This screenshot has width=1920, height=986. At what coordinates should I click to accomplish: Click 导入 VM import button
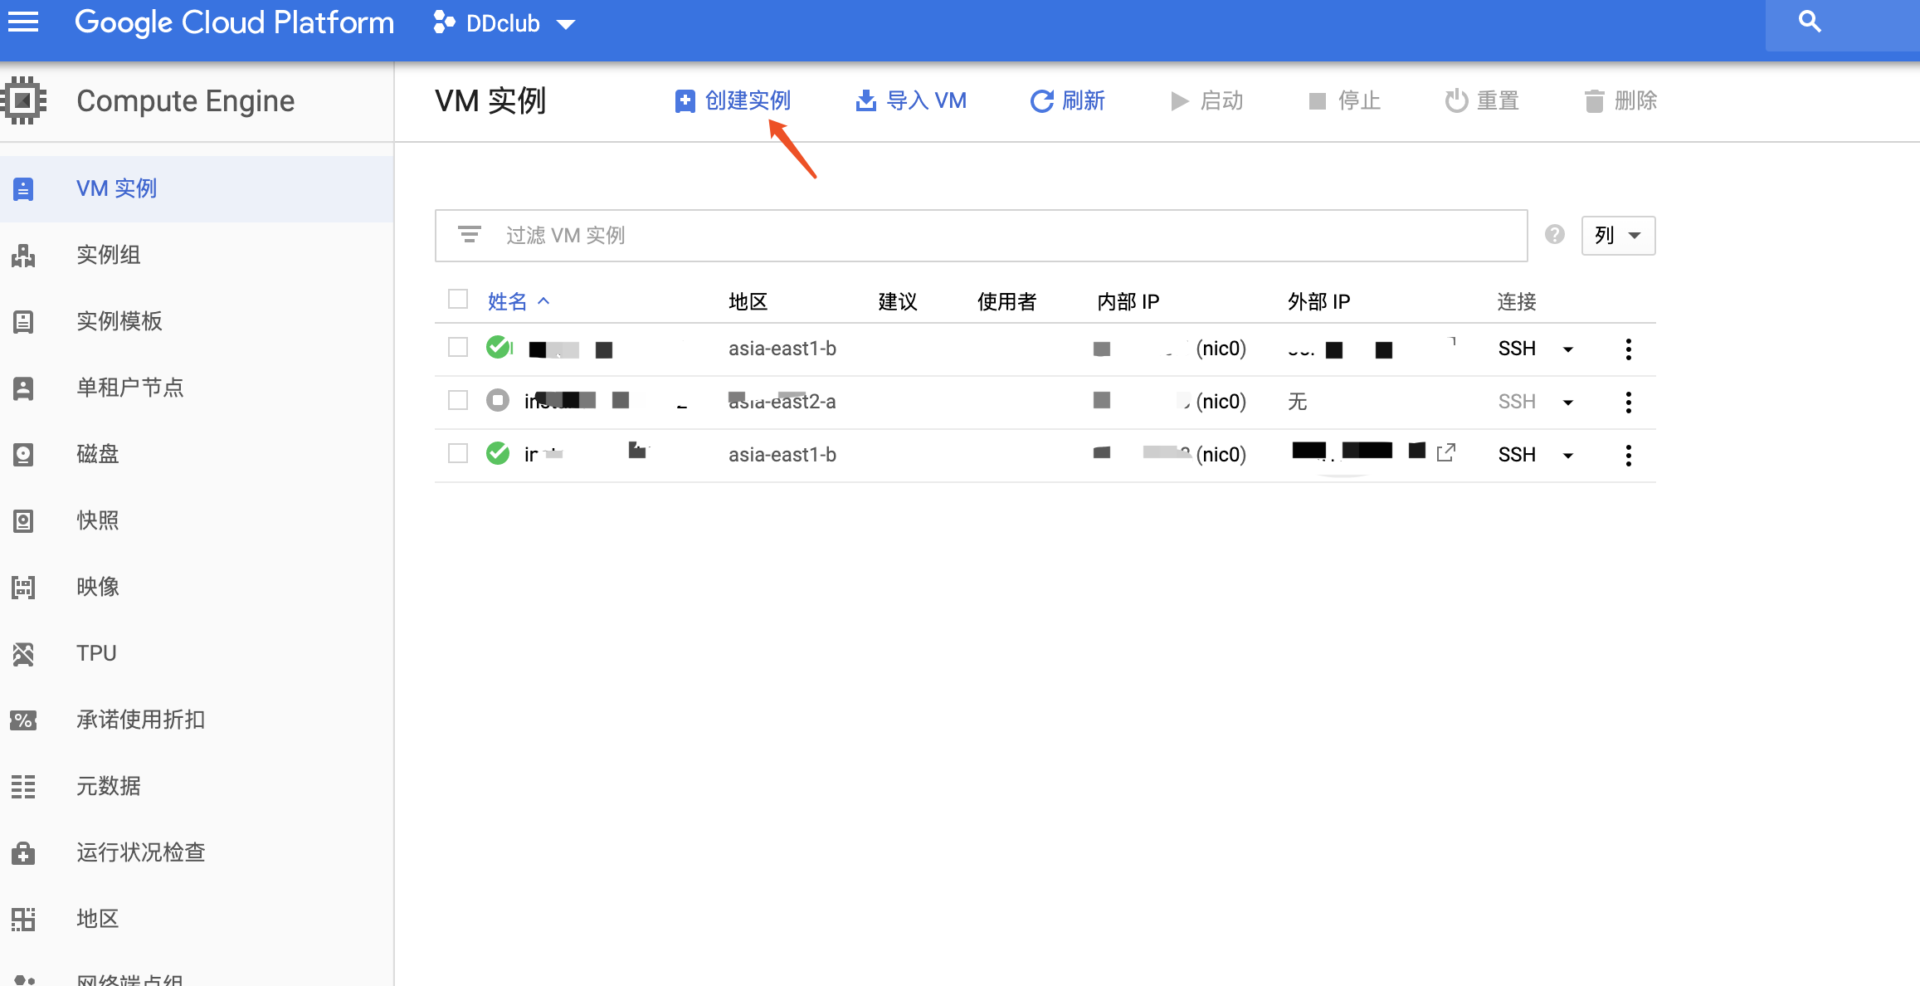click(x=911, y=101)
